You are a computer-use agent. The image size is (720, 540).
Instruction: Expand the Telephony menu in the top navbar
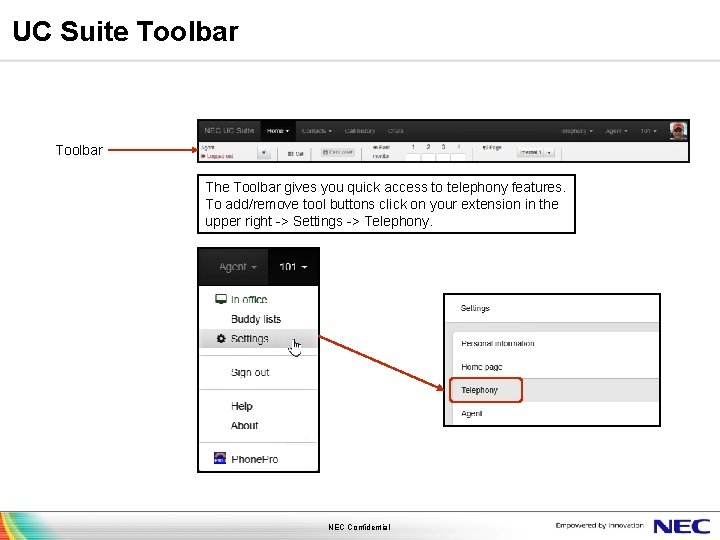coord(576,131)
